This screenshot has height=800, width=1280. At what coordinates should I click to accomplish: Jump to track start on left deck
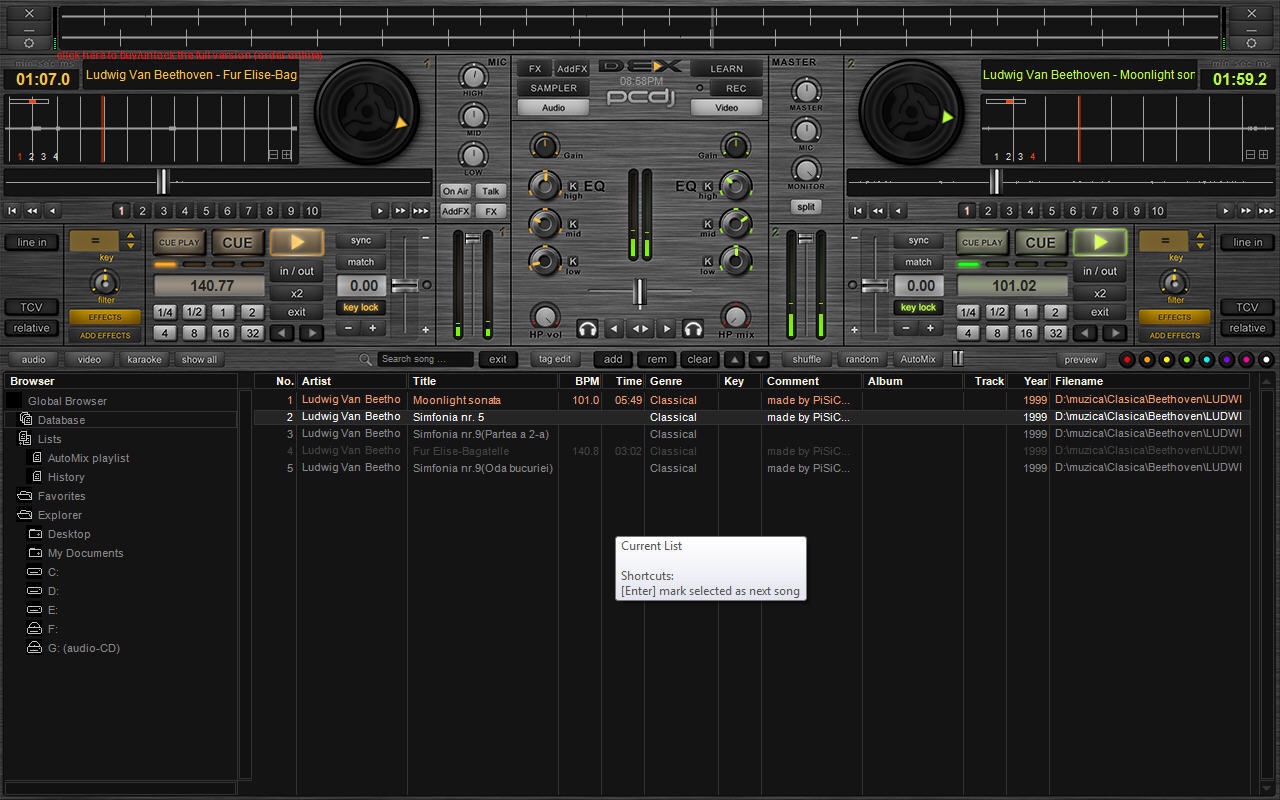point(12,211)
